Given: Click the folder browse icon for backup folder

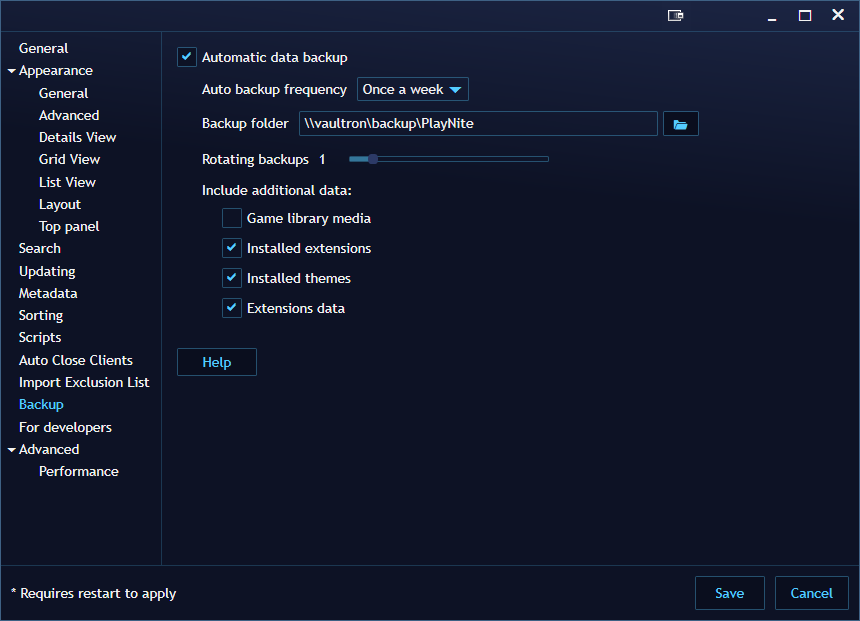Looking at the screenshot, I should click(x=680, y=123).
